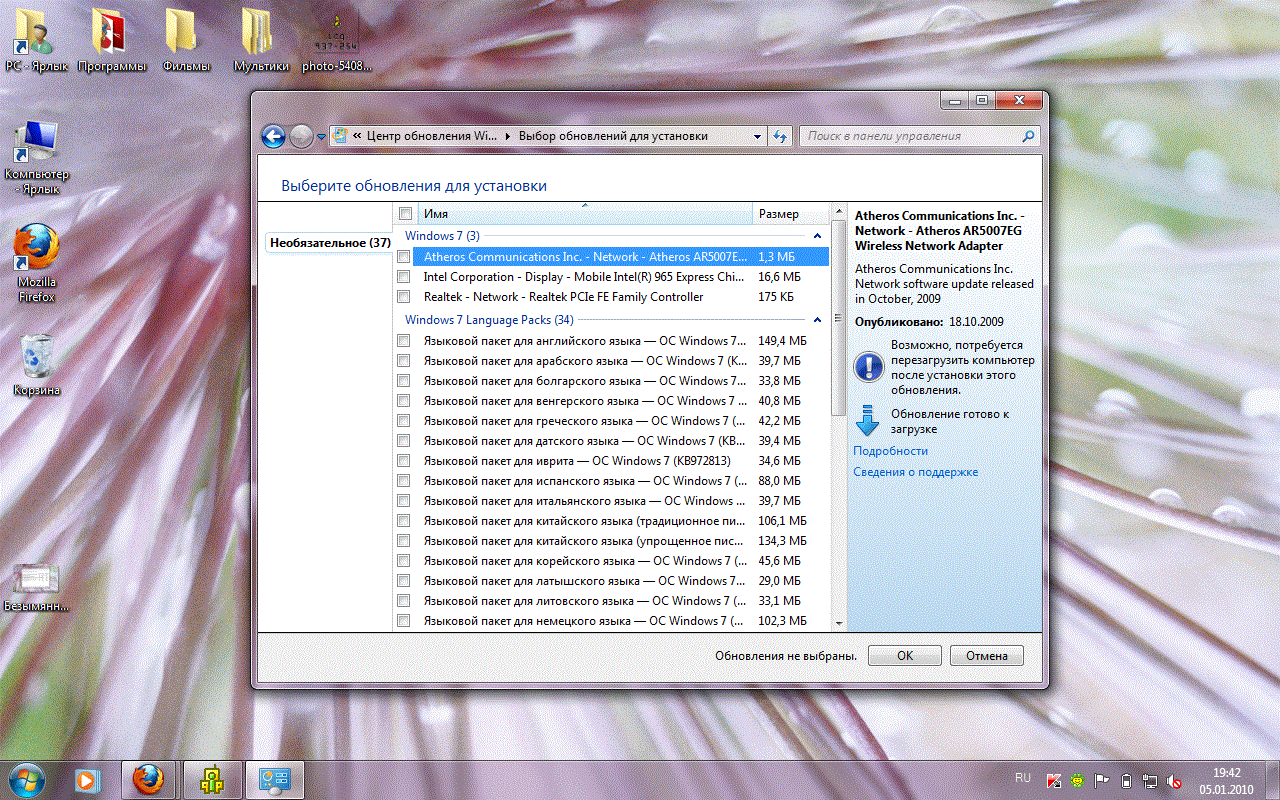Click Выбор обновлений для установки breadcrumb
The width and height of the screenshot is (1280, 800).
click(613, 136)
